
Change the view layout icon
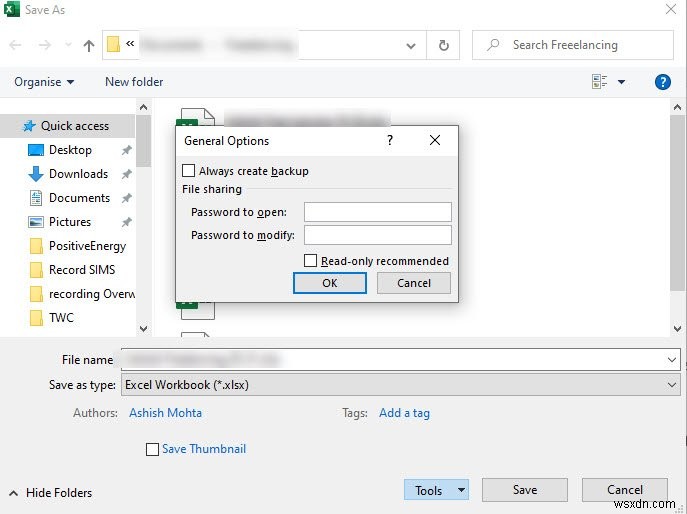click(599, 82)
